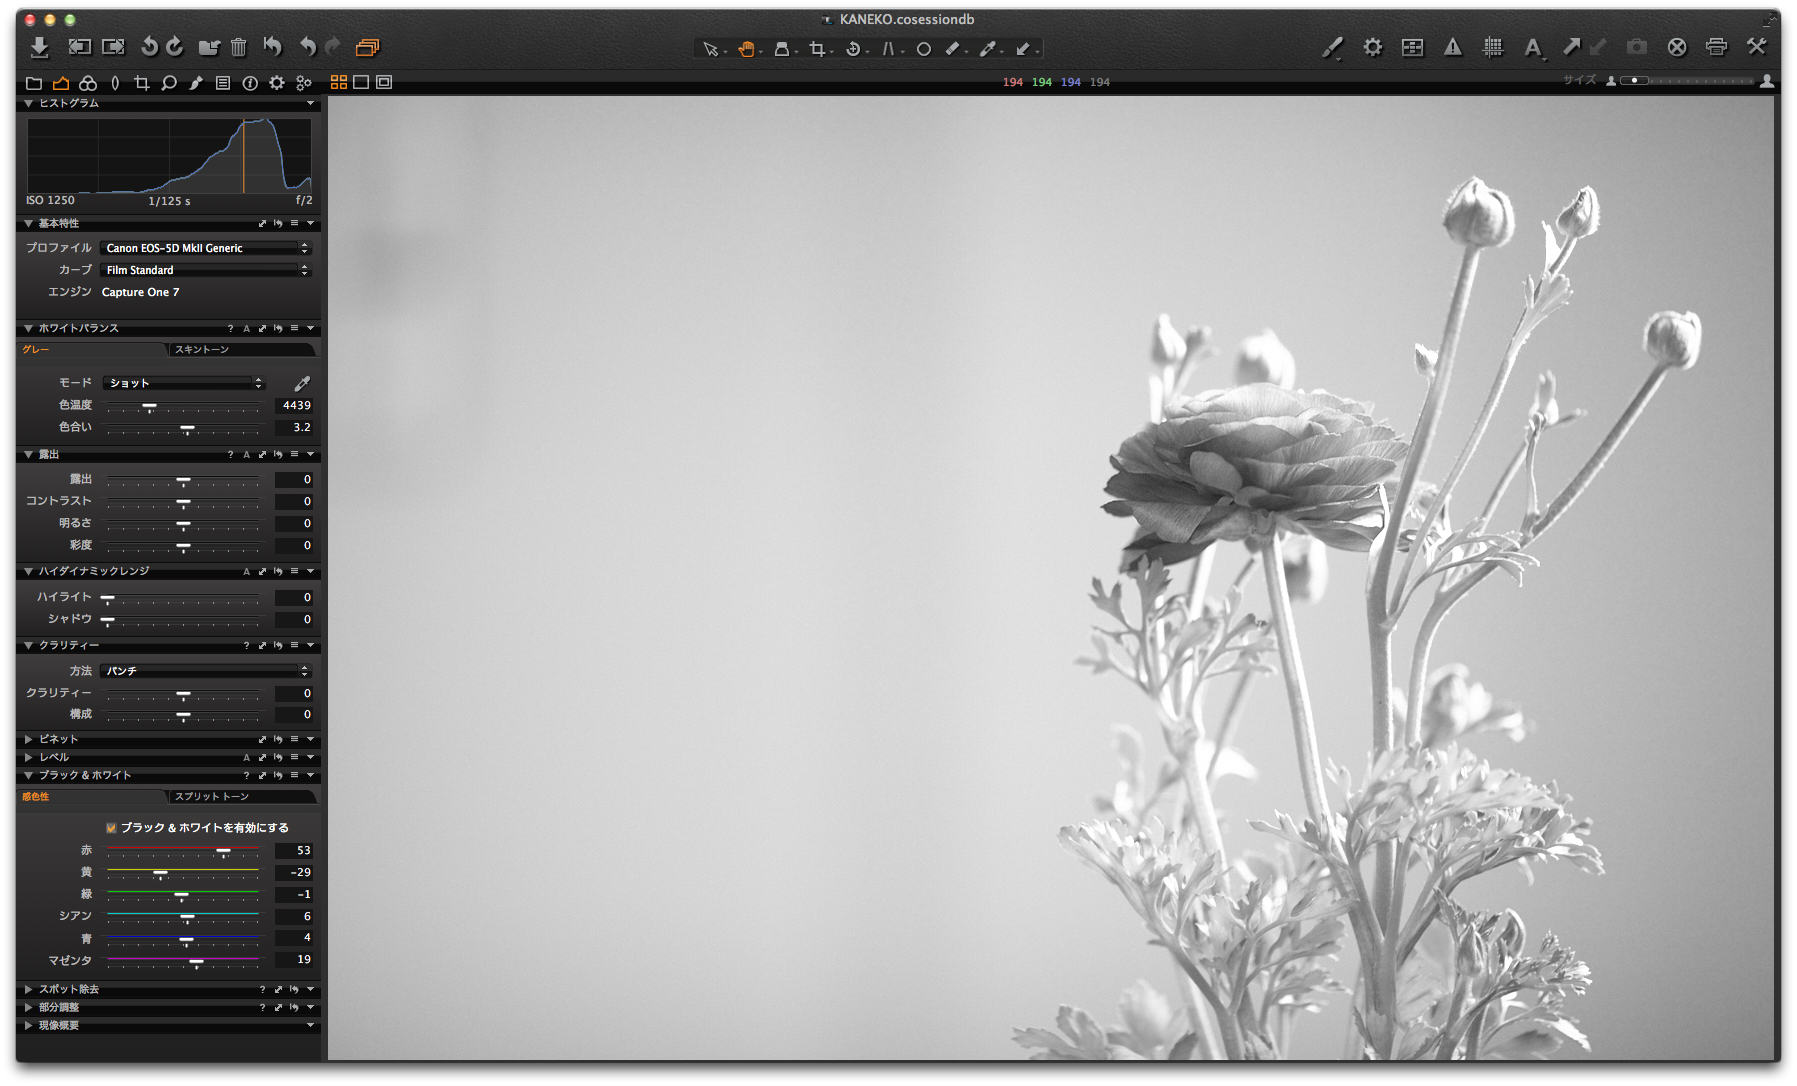
Task: Select the Keystone correction tool
Action: click(889, 49)
